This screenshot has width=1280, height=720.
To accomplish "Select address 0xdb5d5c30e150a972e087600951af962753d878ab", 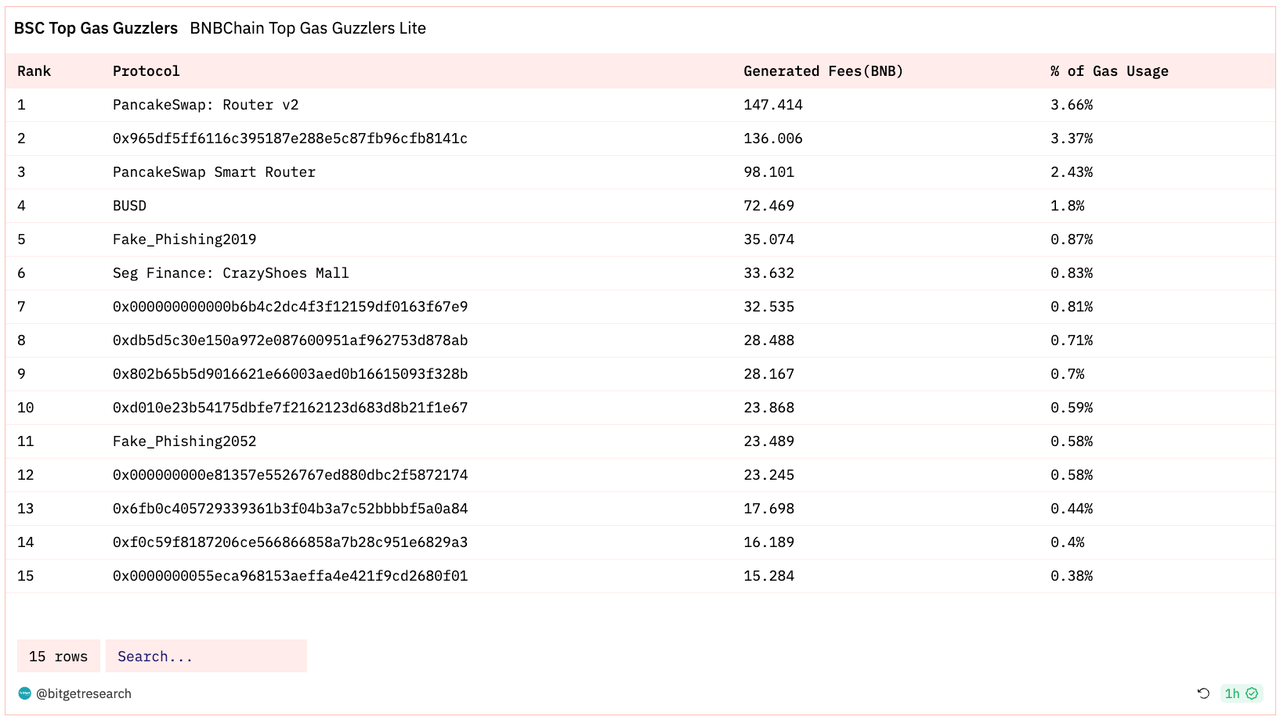I will pos(290,340).
